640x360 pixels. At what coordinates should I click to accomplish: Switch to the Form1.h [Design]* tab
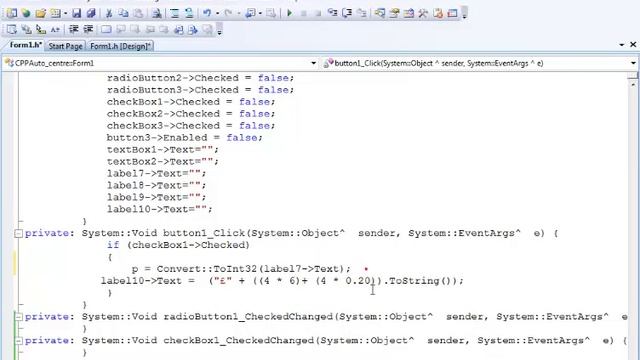coord(120,46)
